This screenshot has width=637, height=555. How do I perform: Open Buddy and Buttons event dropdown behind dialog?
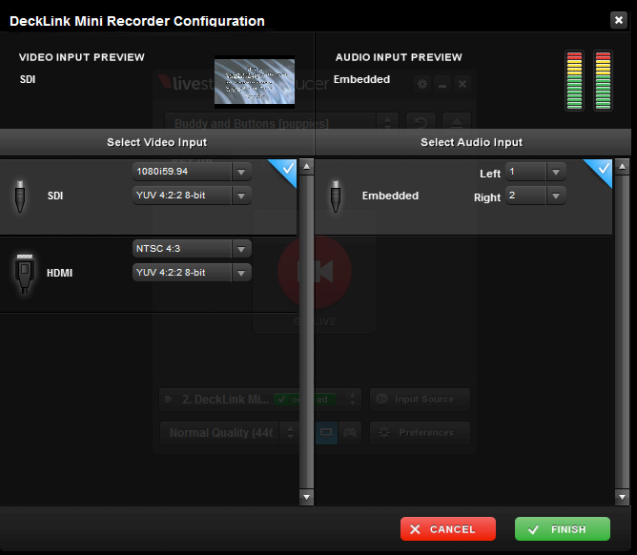[x=282, y=122]
